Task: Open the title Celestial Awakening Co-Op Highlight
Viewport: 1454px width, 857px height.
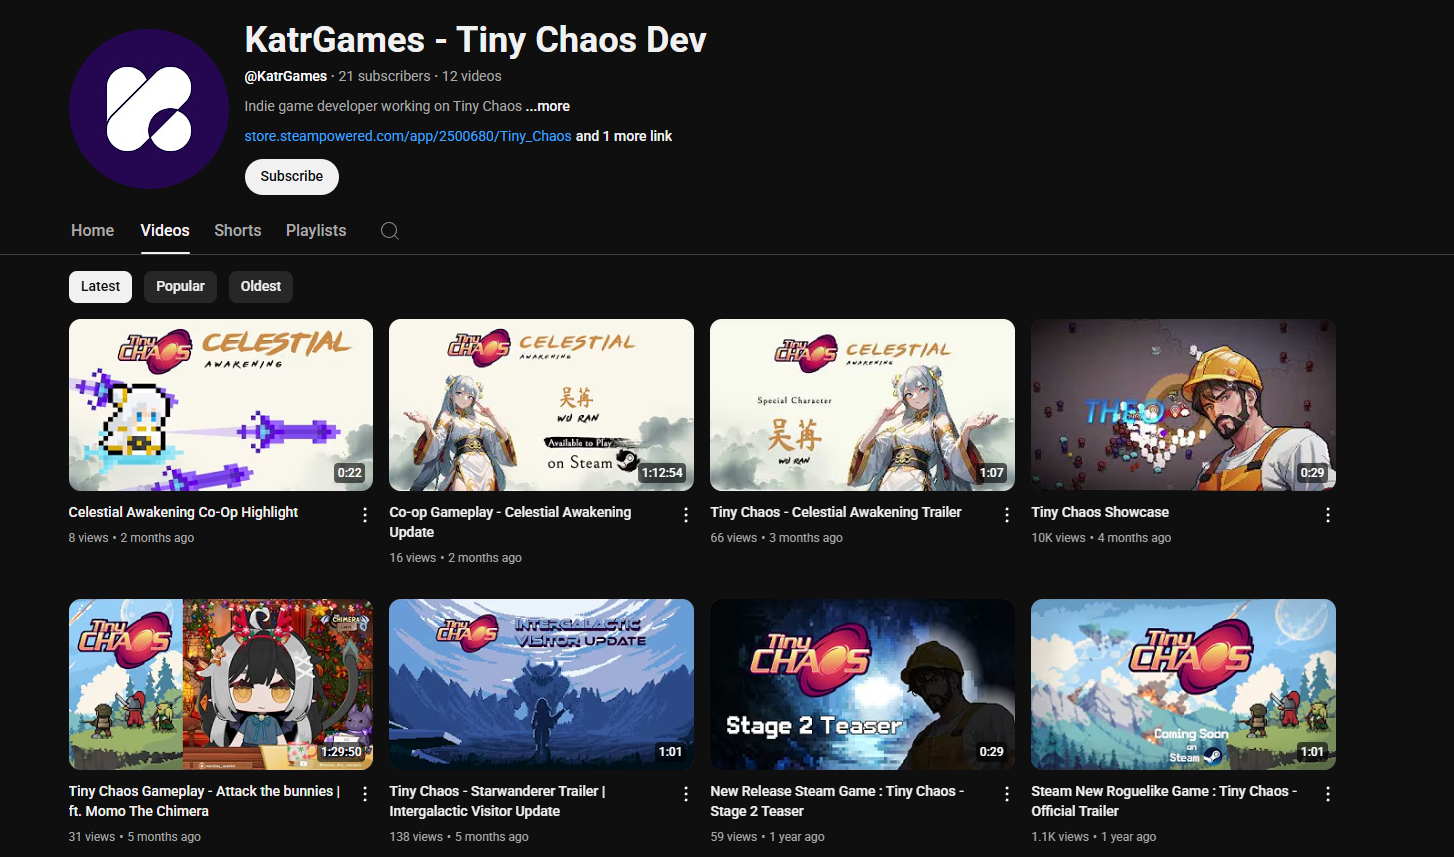Action: 184,512
